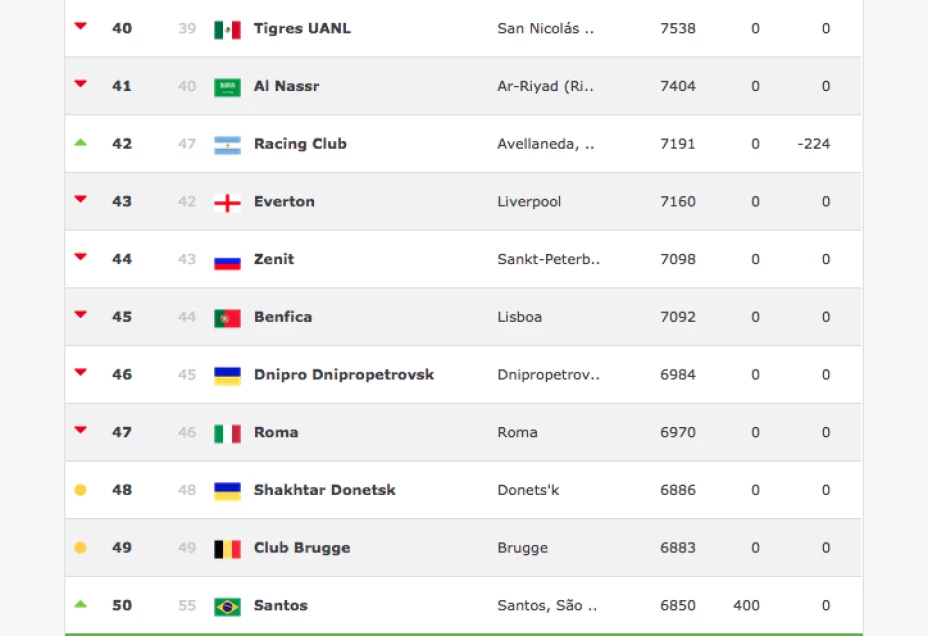Screen dimensions: 928x636
Task: Click the Belgium flag beside Club Brugge
Action: click(227, 549)
